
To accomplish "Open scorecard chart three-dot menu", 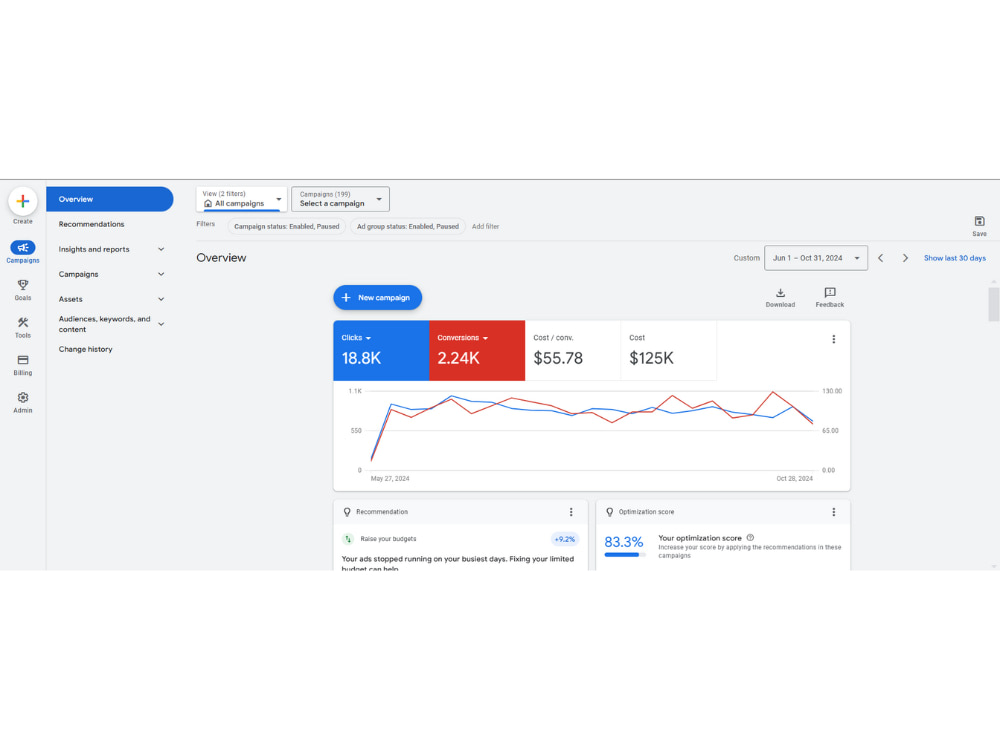I will tap(834, 339).
